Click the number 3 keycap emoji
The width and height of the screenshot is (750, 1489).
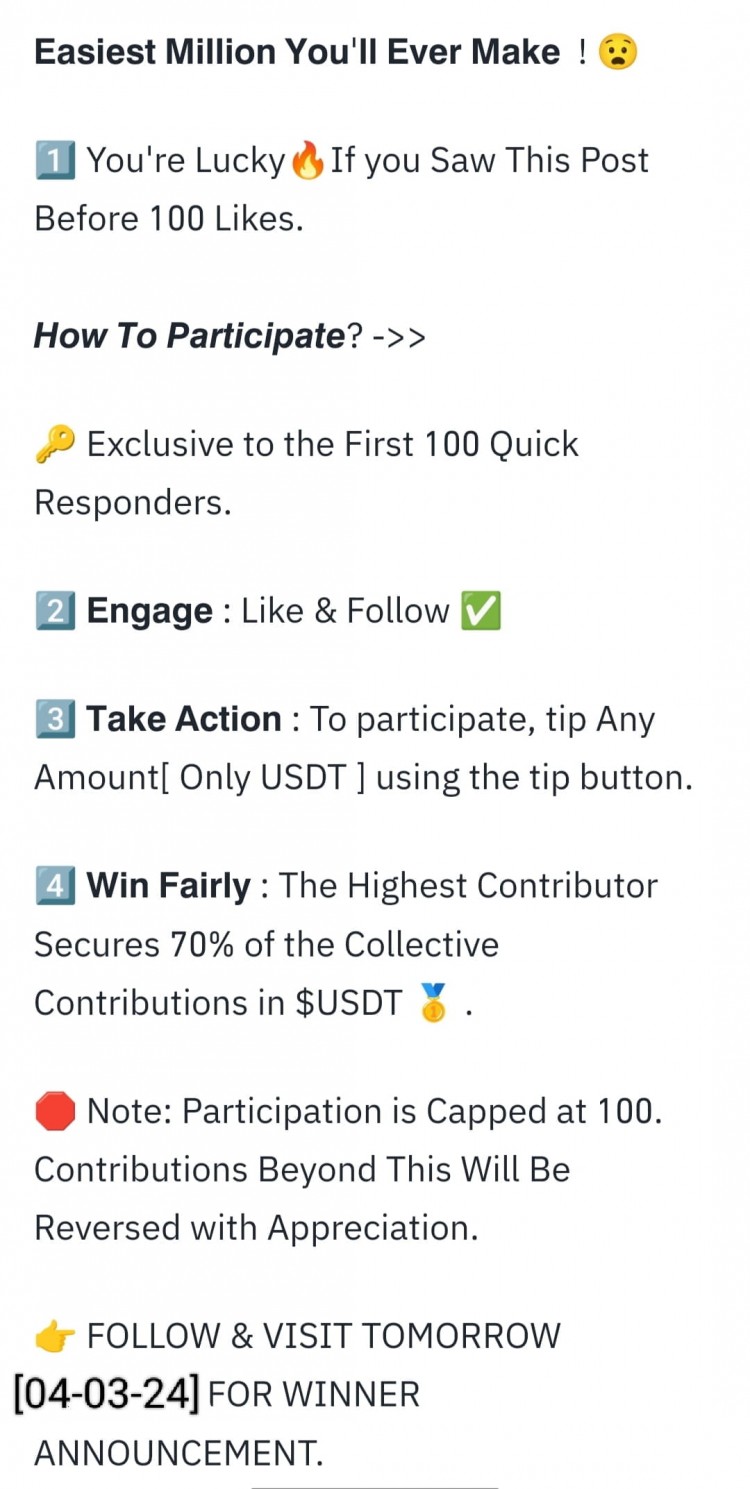(x=54, y=720)
